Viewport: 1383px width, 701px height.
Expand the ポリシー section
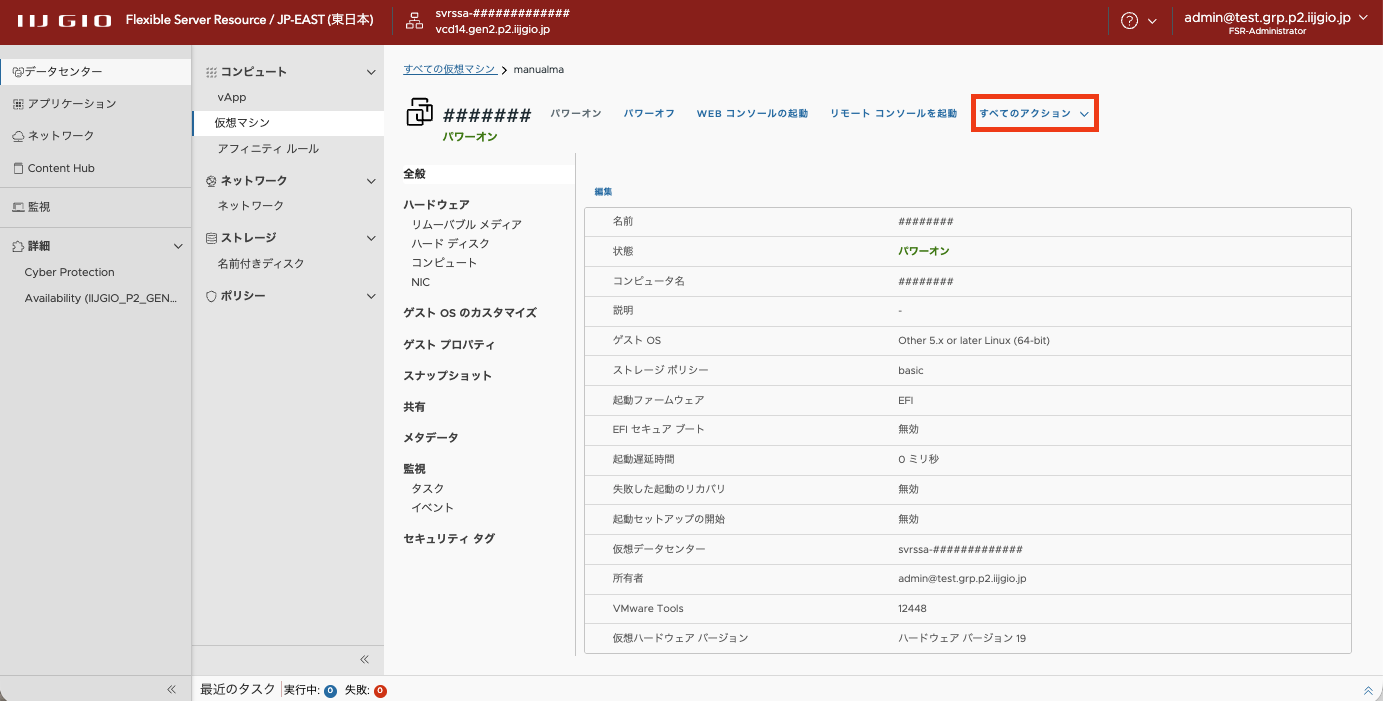[x=371, y=296]
